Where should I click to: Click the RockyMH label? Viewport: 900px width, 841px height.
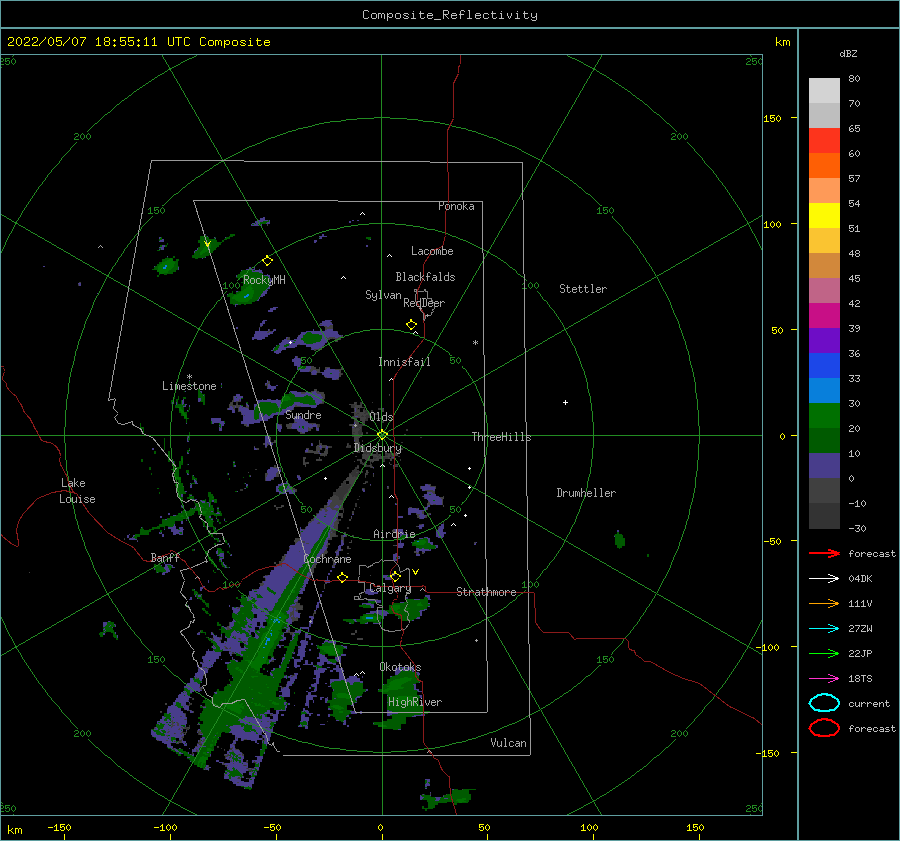click(x=264, y=280)
